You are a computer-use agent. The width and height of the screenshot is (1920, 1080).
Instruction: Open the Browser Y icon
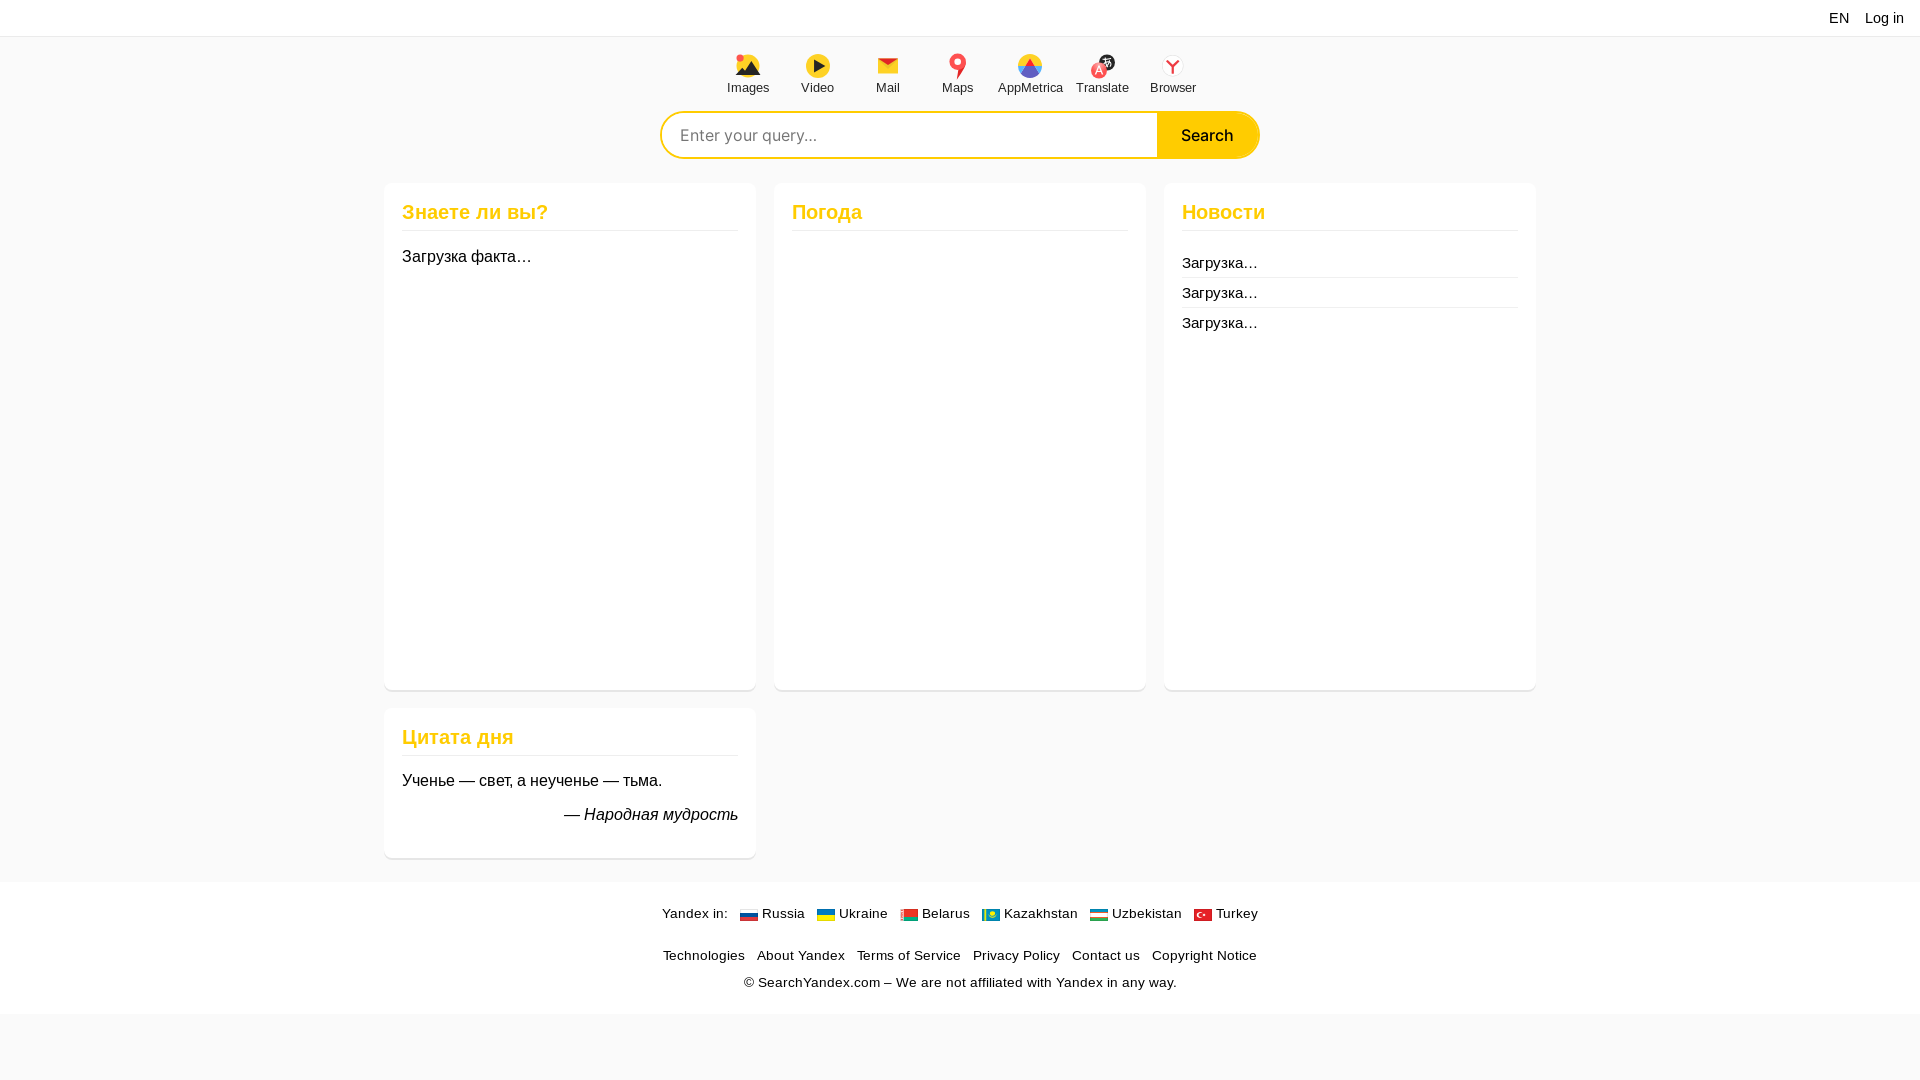(1173, 66)
